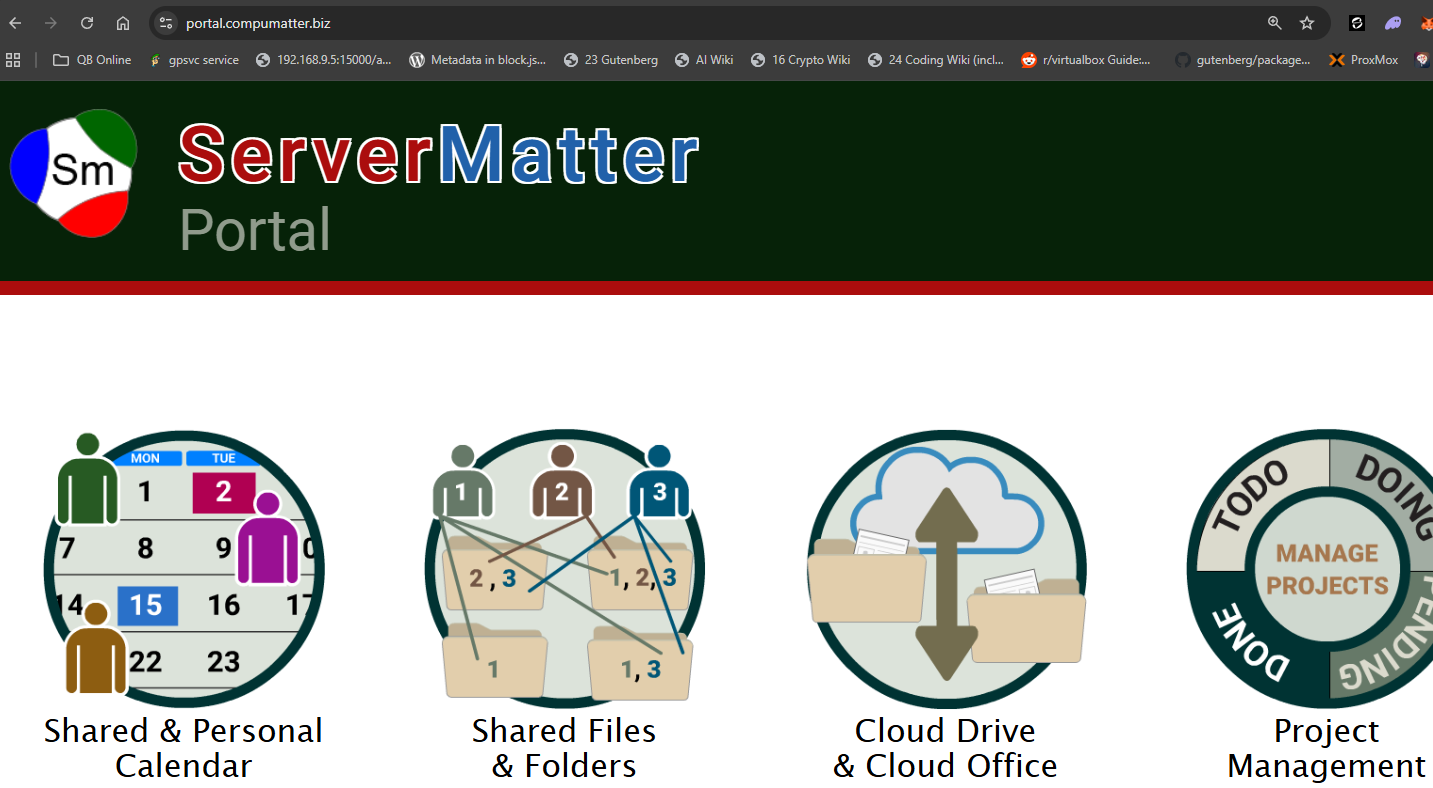The image size is (1433, 788).
Task: Click the Cloud Drive & Cloud Office label
Action: (945, 748)
